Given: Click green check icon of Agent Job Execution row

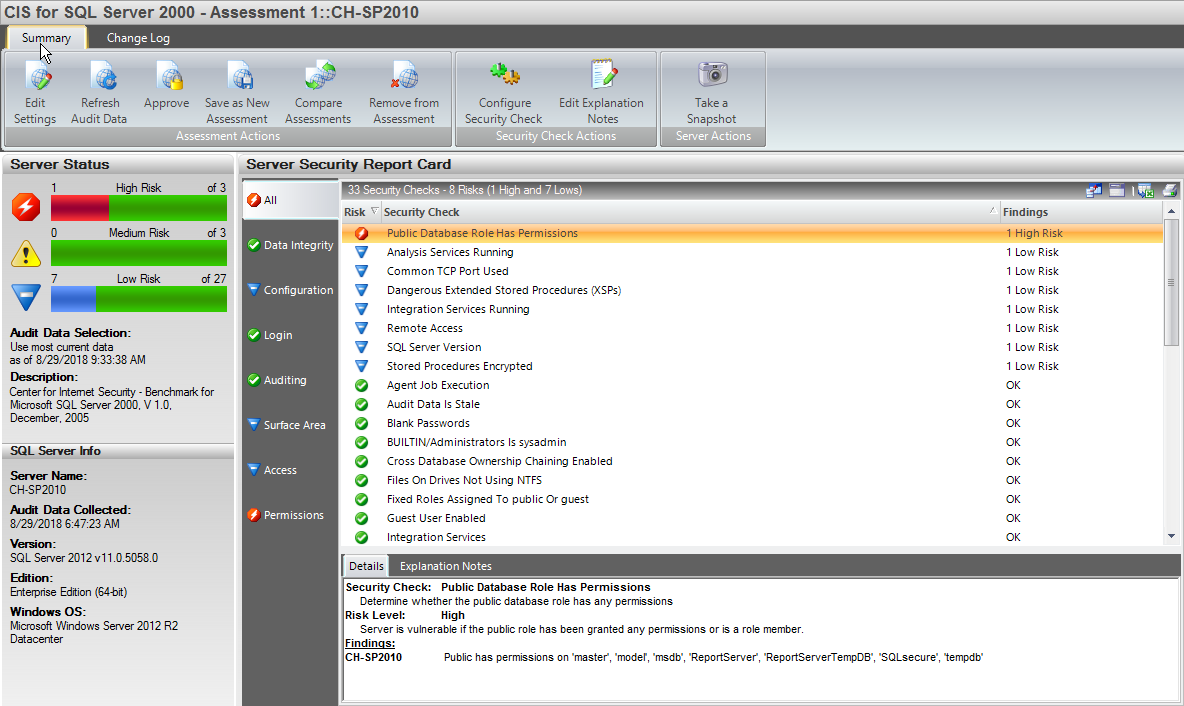Looking at the screenshot, I should [362, 385].
